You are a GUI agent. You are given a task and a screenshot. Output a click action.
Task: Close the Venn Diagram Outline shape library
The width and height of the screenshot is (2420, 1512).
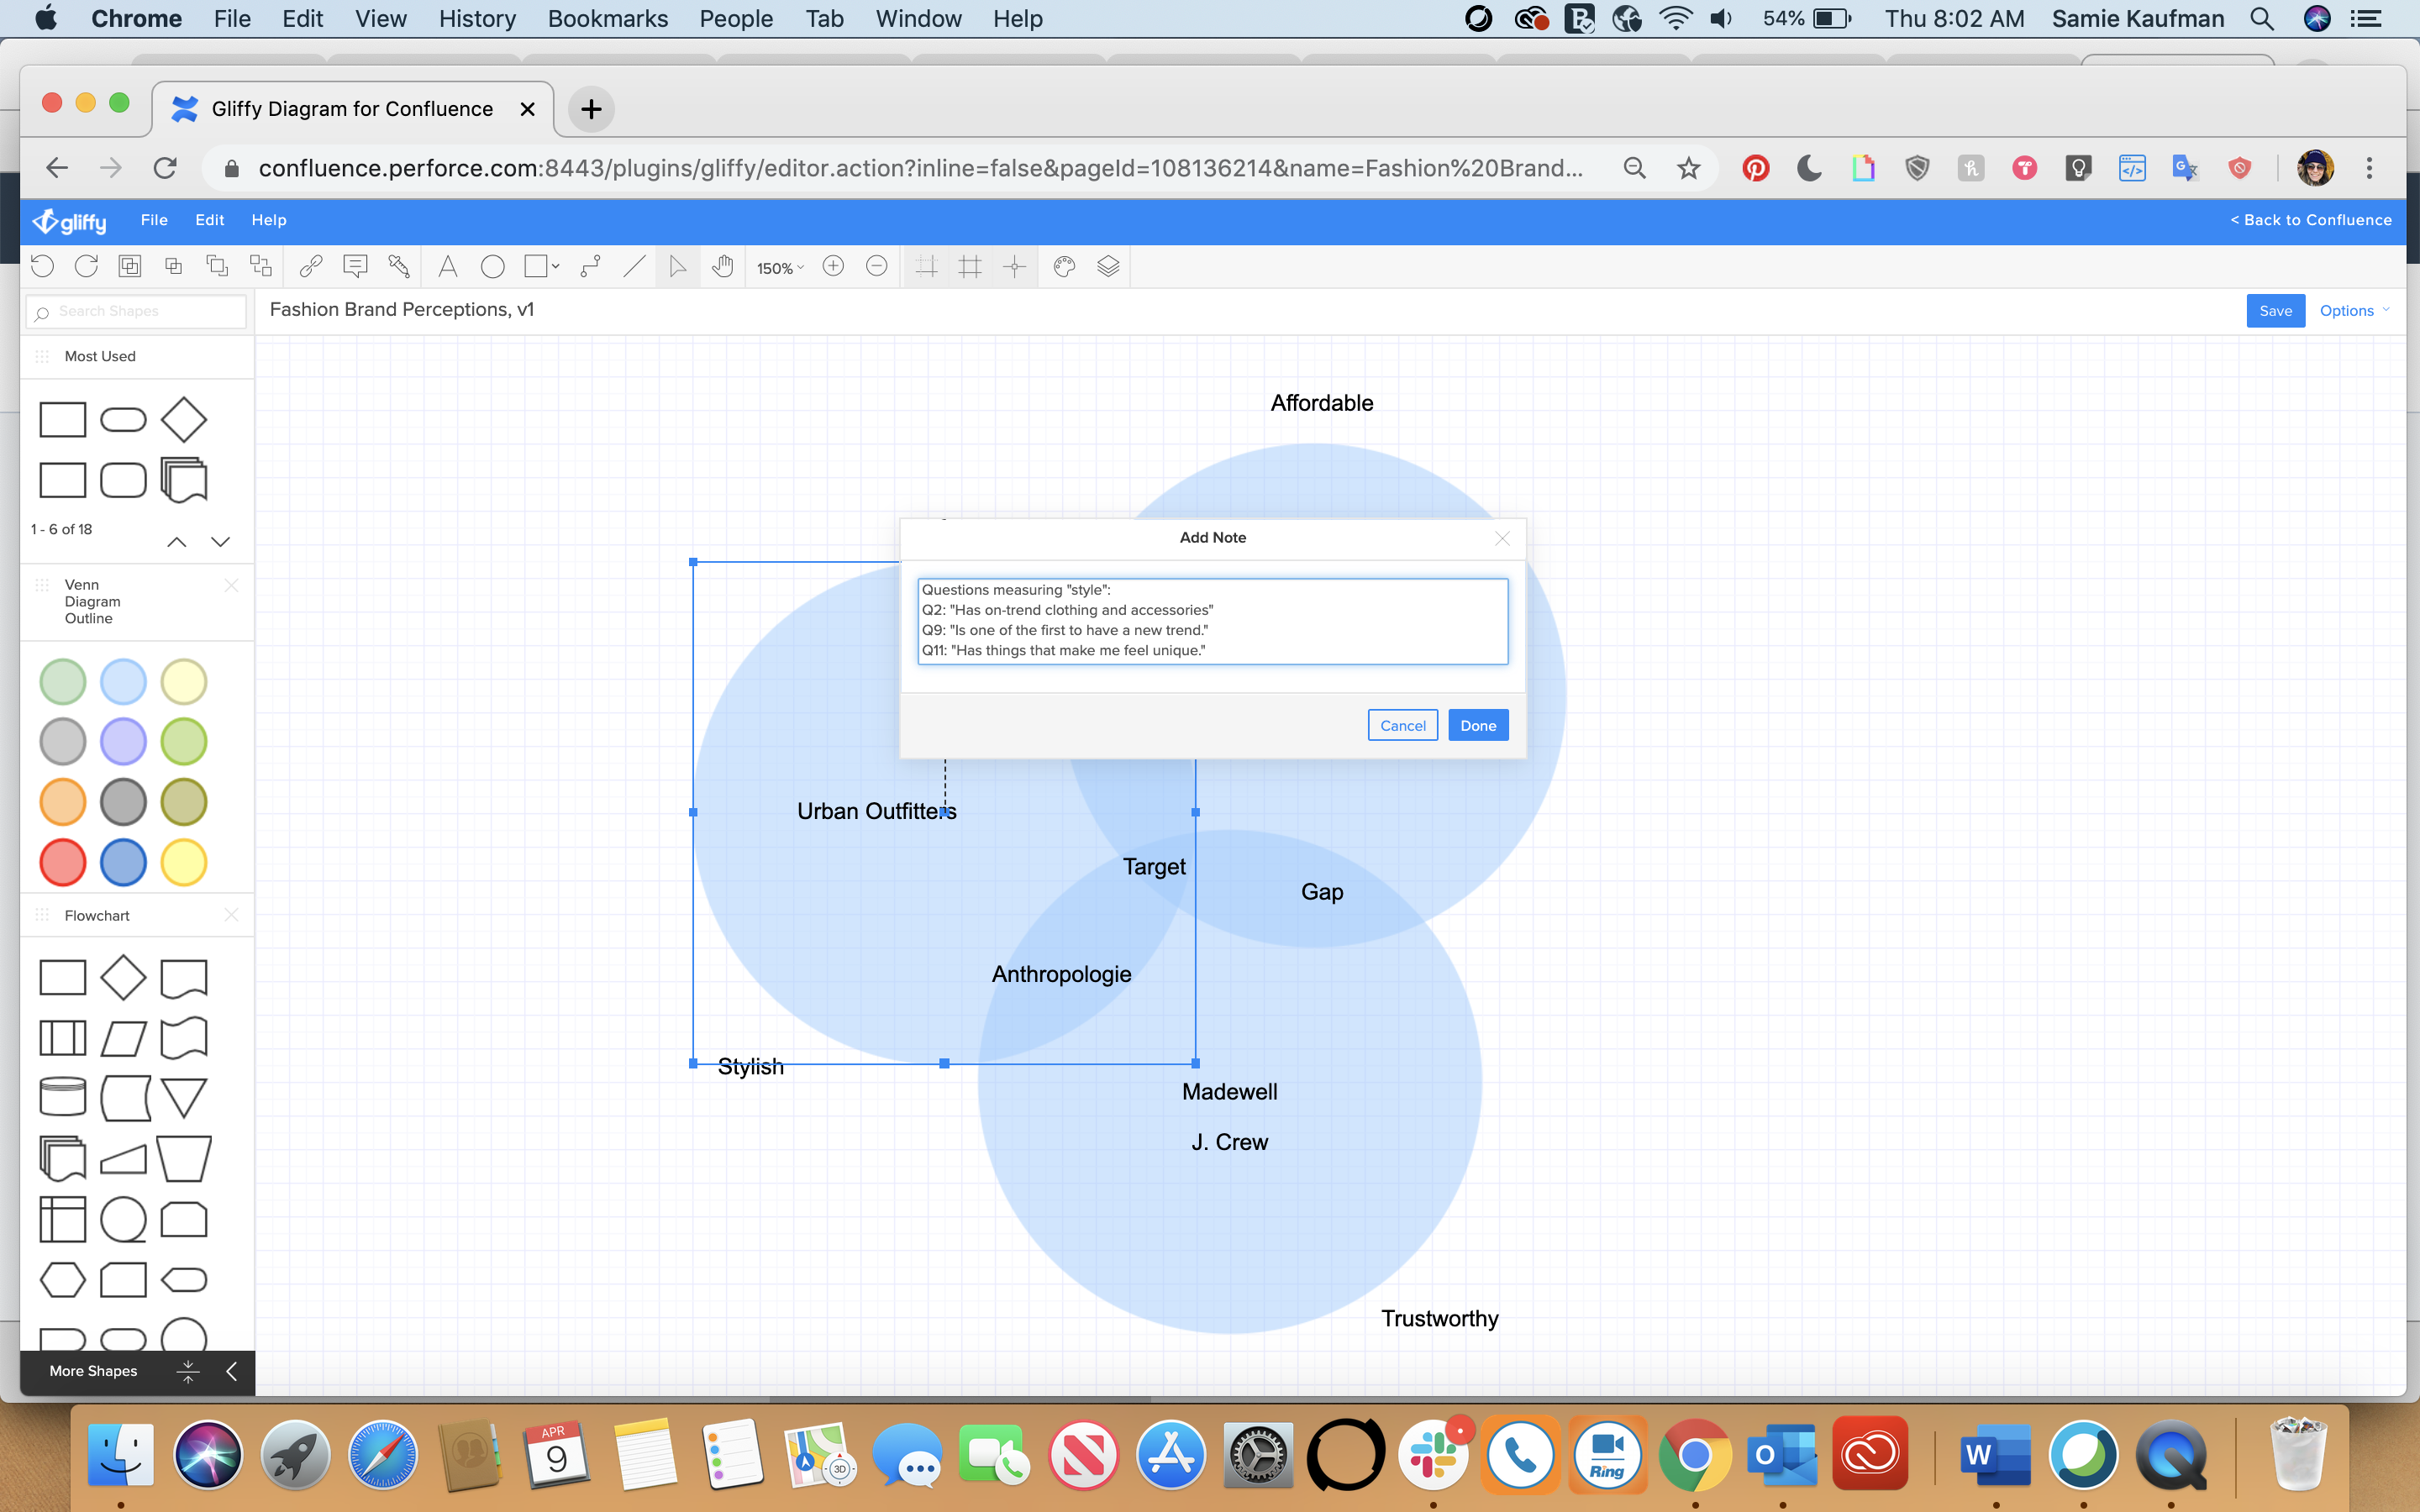click(231, 585)
